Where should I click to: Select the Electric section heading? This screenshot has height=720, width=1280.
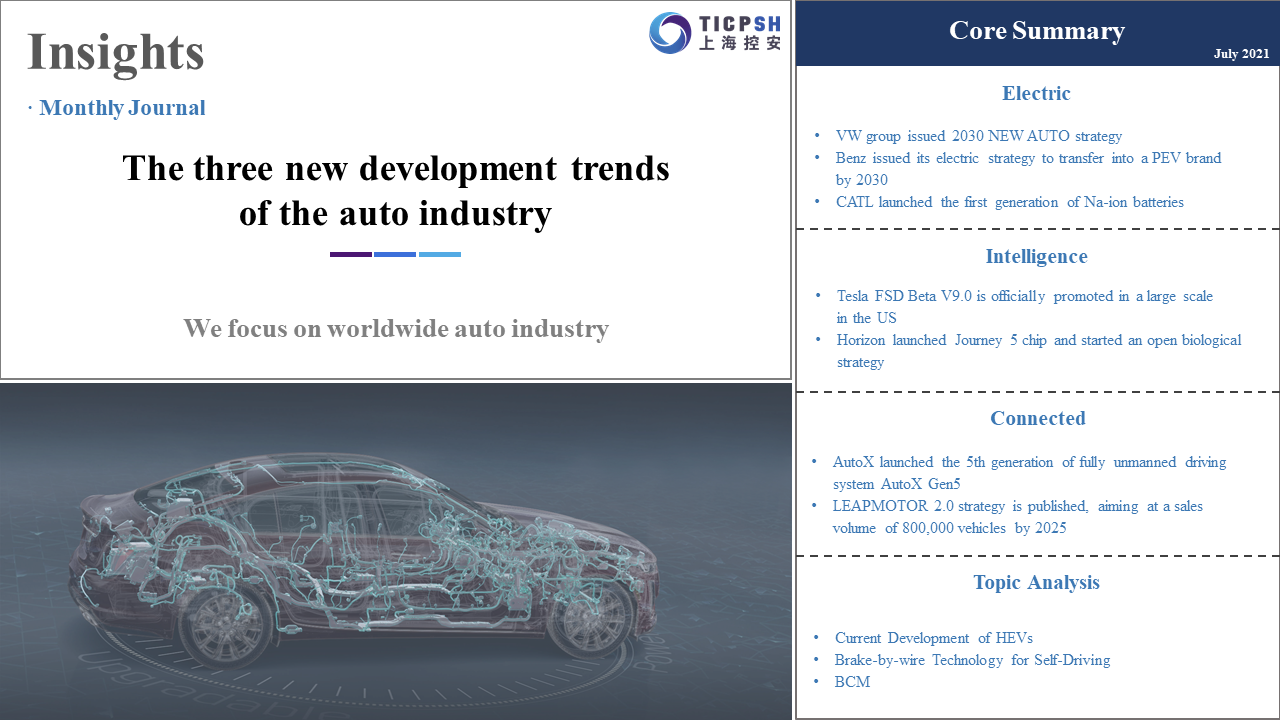click(1036, 94)
